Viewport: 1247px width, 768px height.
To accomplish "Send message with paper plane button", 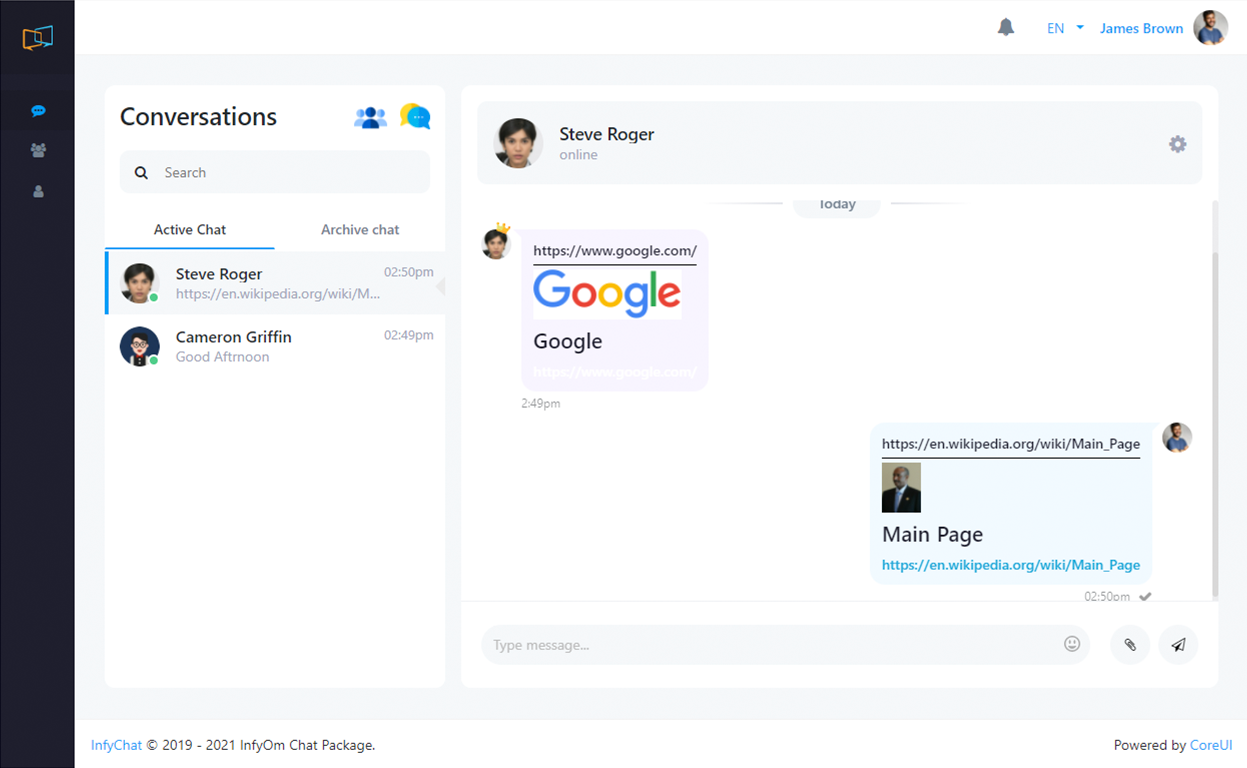I will [x=1178, y=645].
